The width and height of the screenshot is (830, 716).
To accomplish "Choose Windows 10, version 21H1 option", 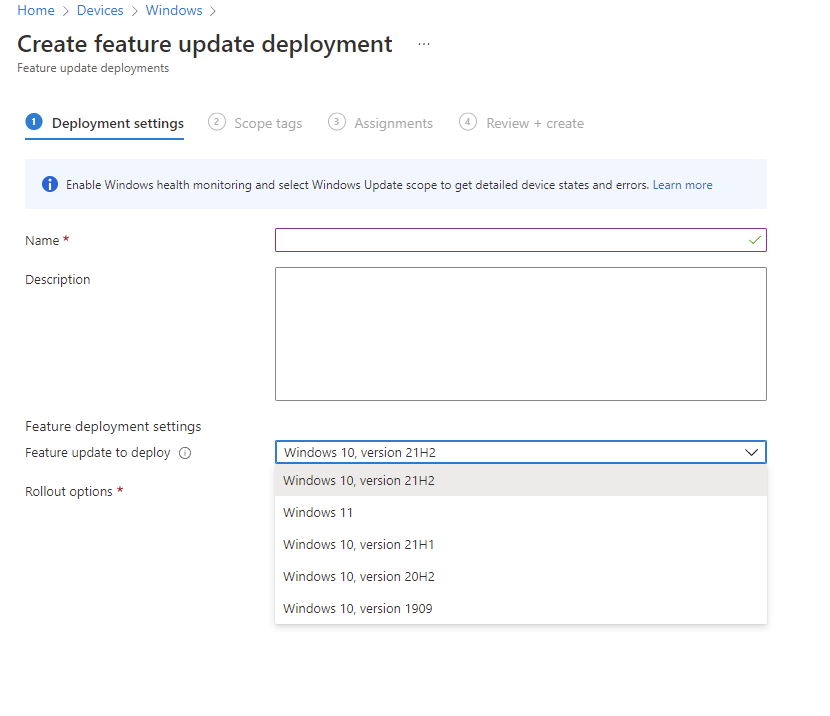I will 521,545.
